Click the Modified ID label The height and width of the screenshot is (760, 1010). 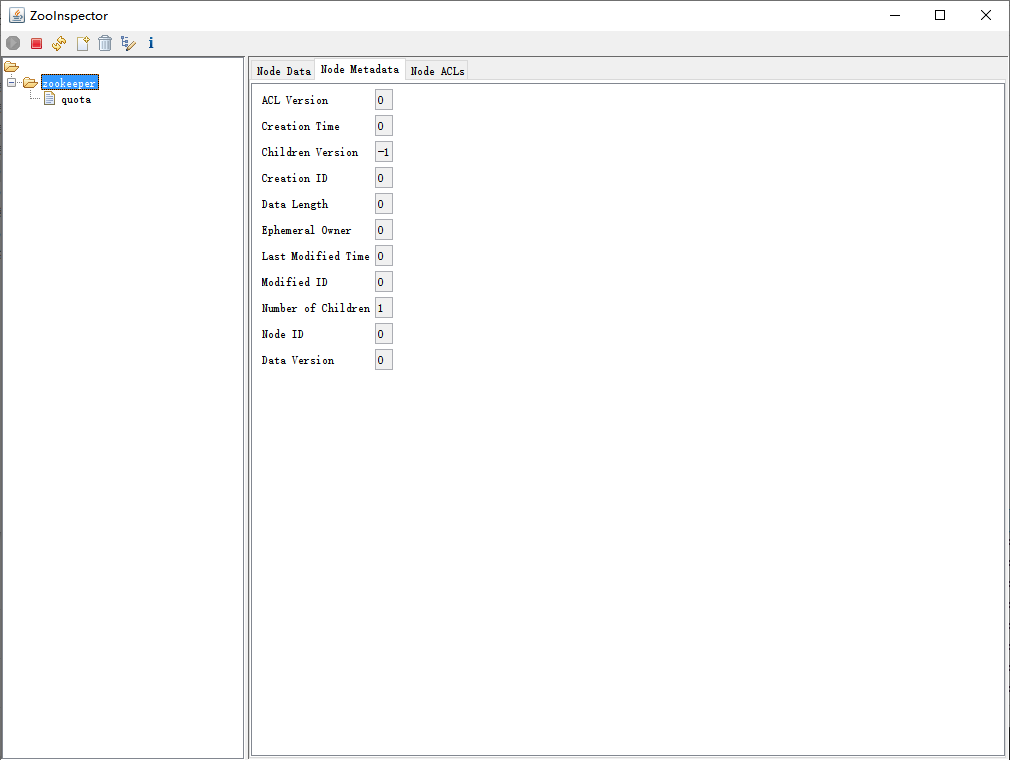tap(294, 282)
